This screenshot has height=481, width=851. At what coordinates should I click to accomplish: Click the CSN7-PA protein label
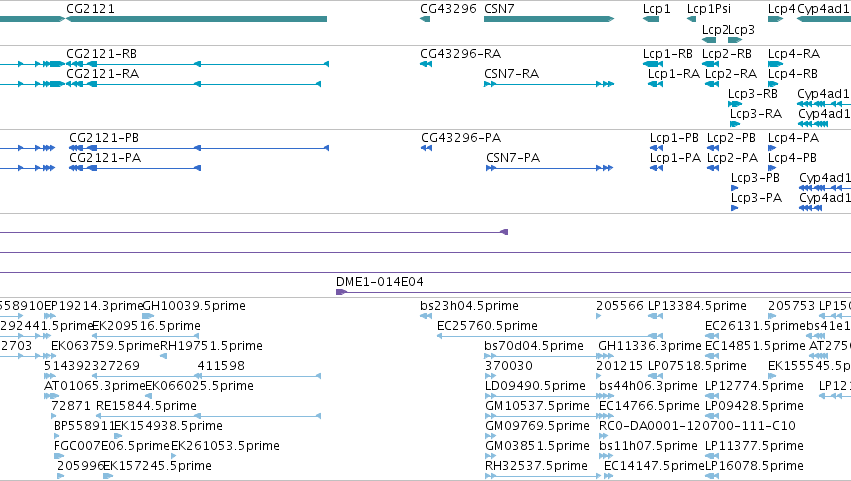click(x=513, y=158)
